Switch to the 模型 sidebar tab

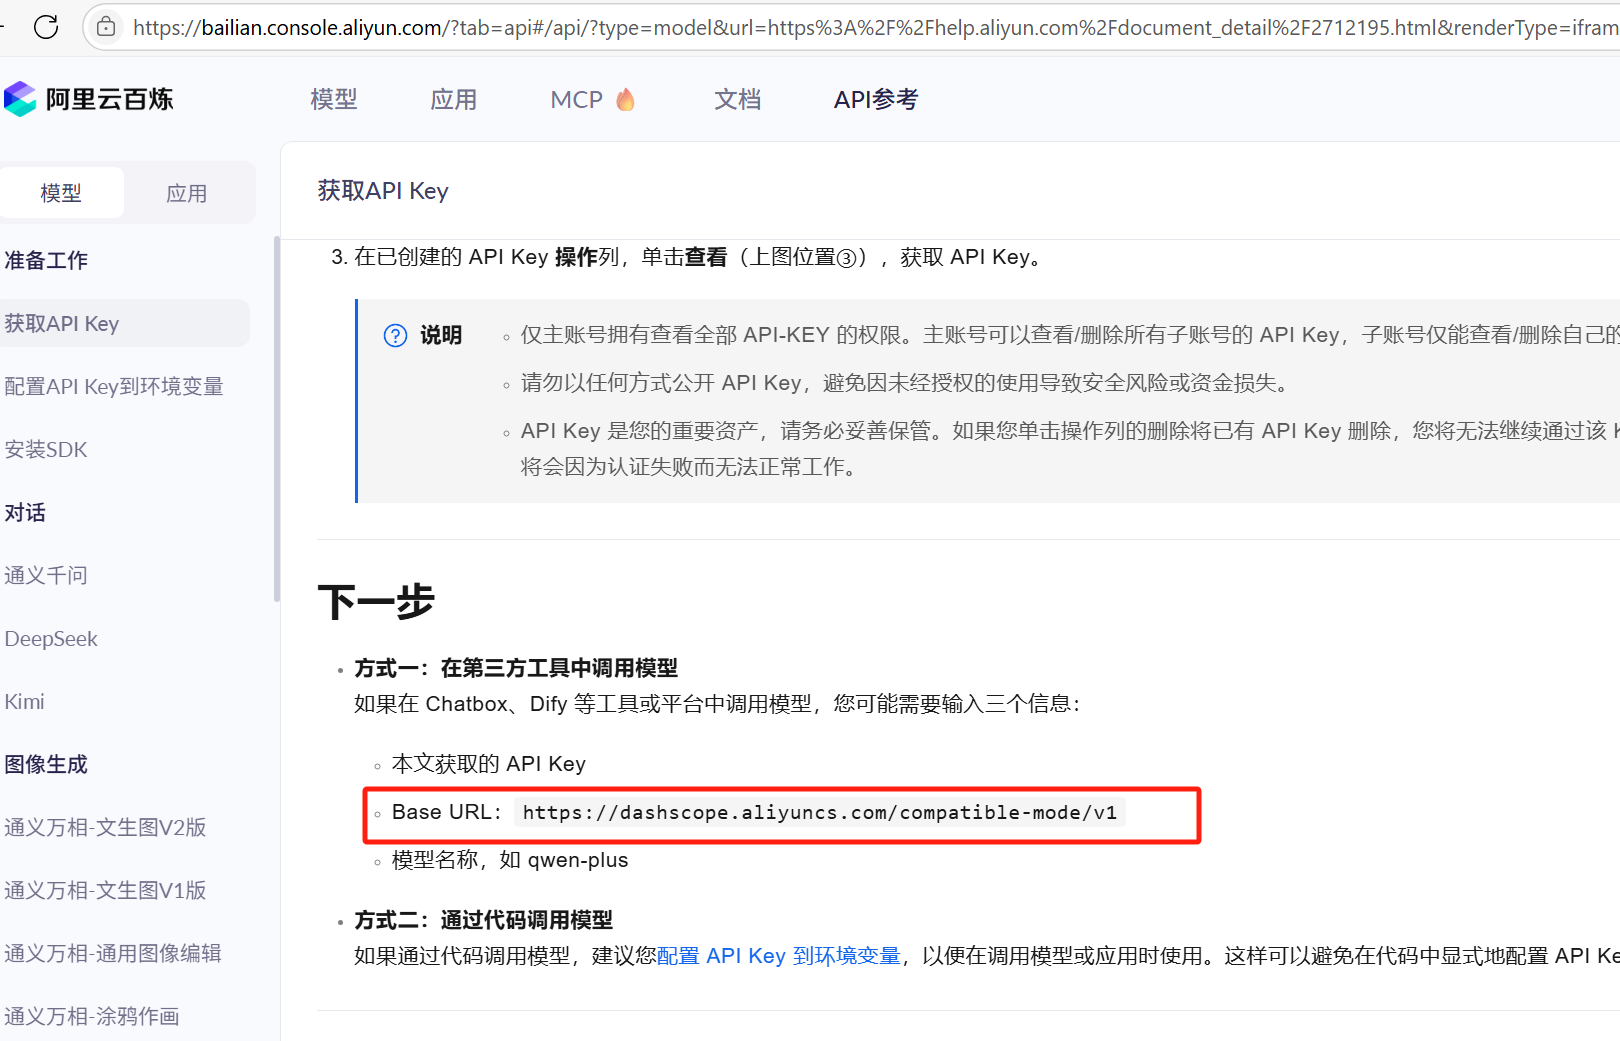[x=61, y=193]
